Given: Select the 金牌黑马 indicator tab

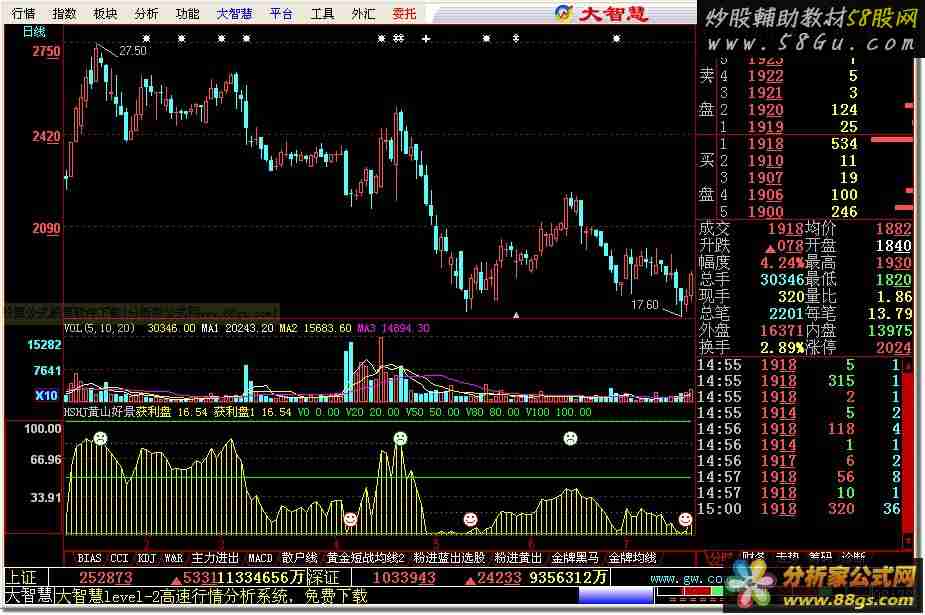Looking at the screenshot, I should coord(575,558).
